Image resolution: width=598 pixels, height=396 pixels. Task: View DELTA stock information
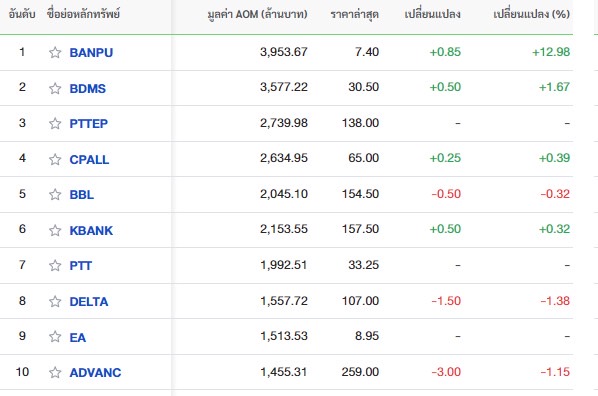click(89, 302)
